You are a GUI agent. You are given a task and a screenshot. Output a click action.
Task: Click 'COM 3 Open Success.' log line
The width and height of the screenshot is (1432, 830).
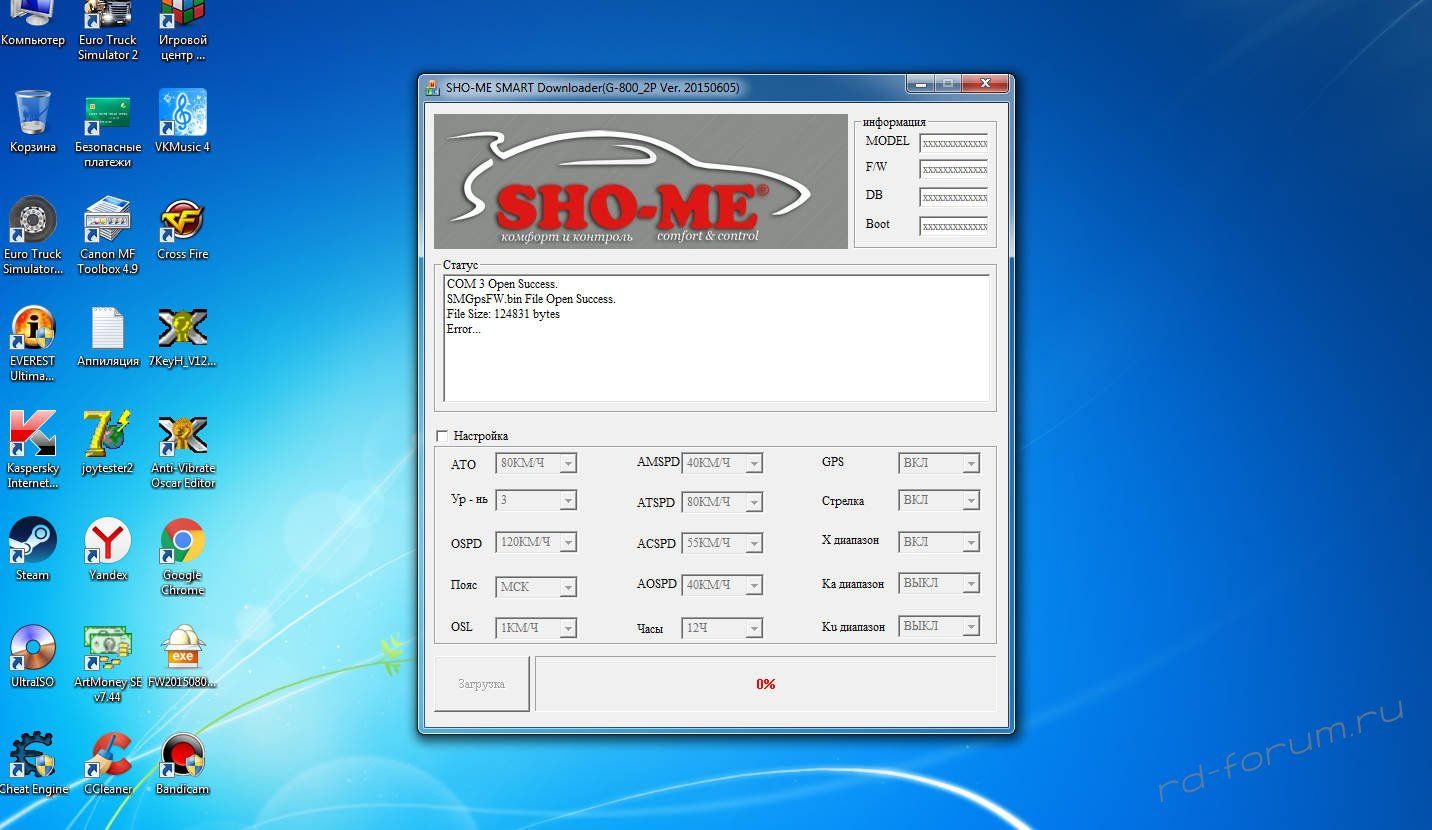pyautogui.click(x=502, y=284)
